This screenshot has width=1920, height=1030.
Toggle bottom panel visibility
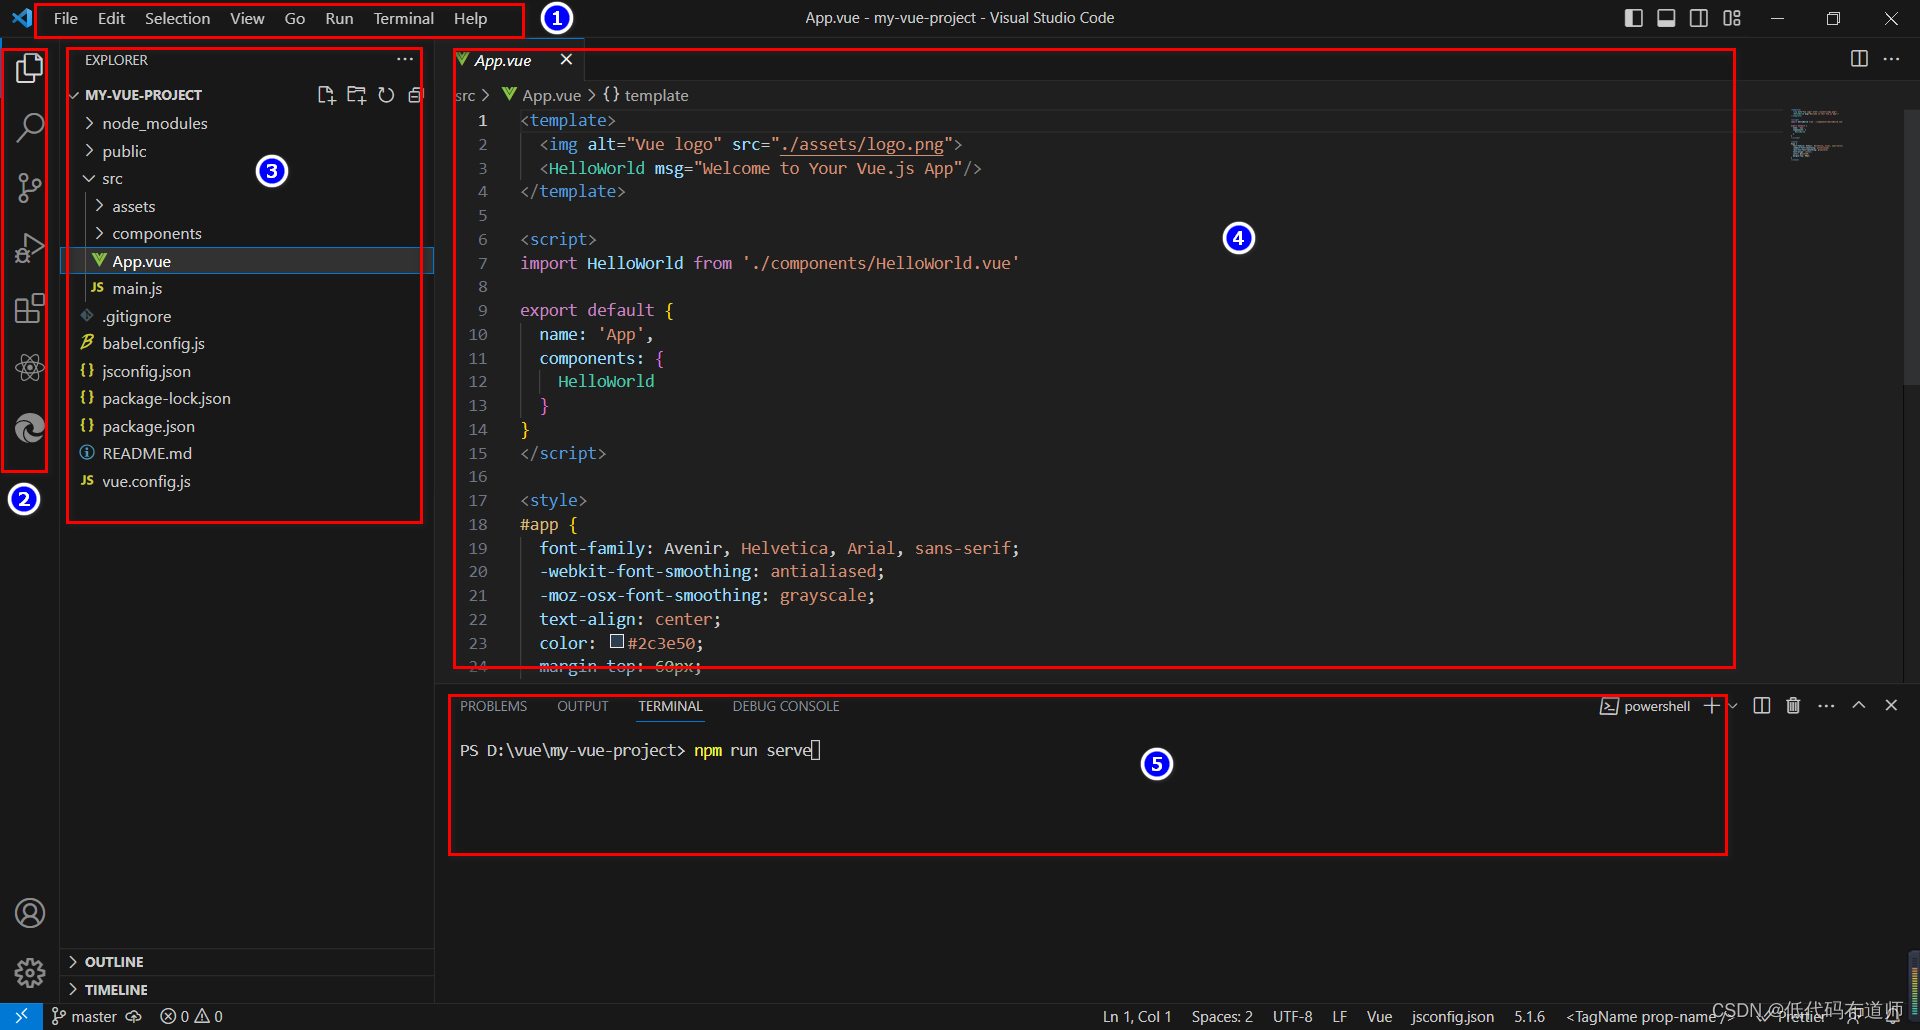click(x=1666, y=18)
